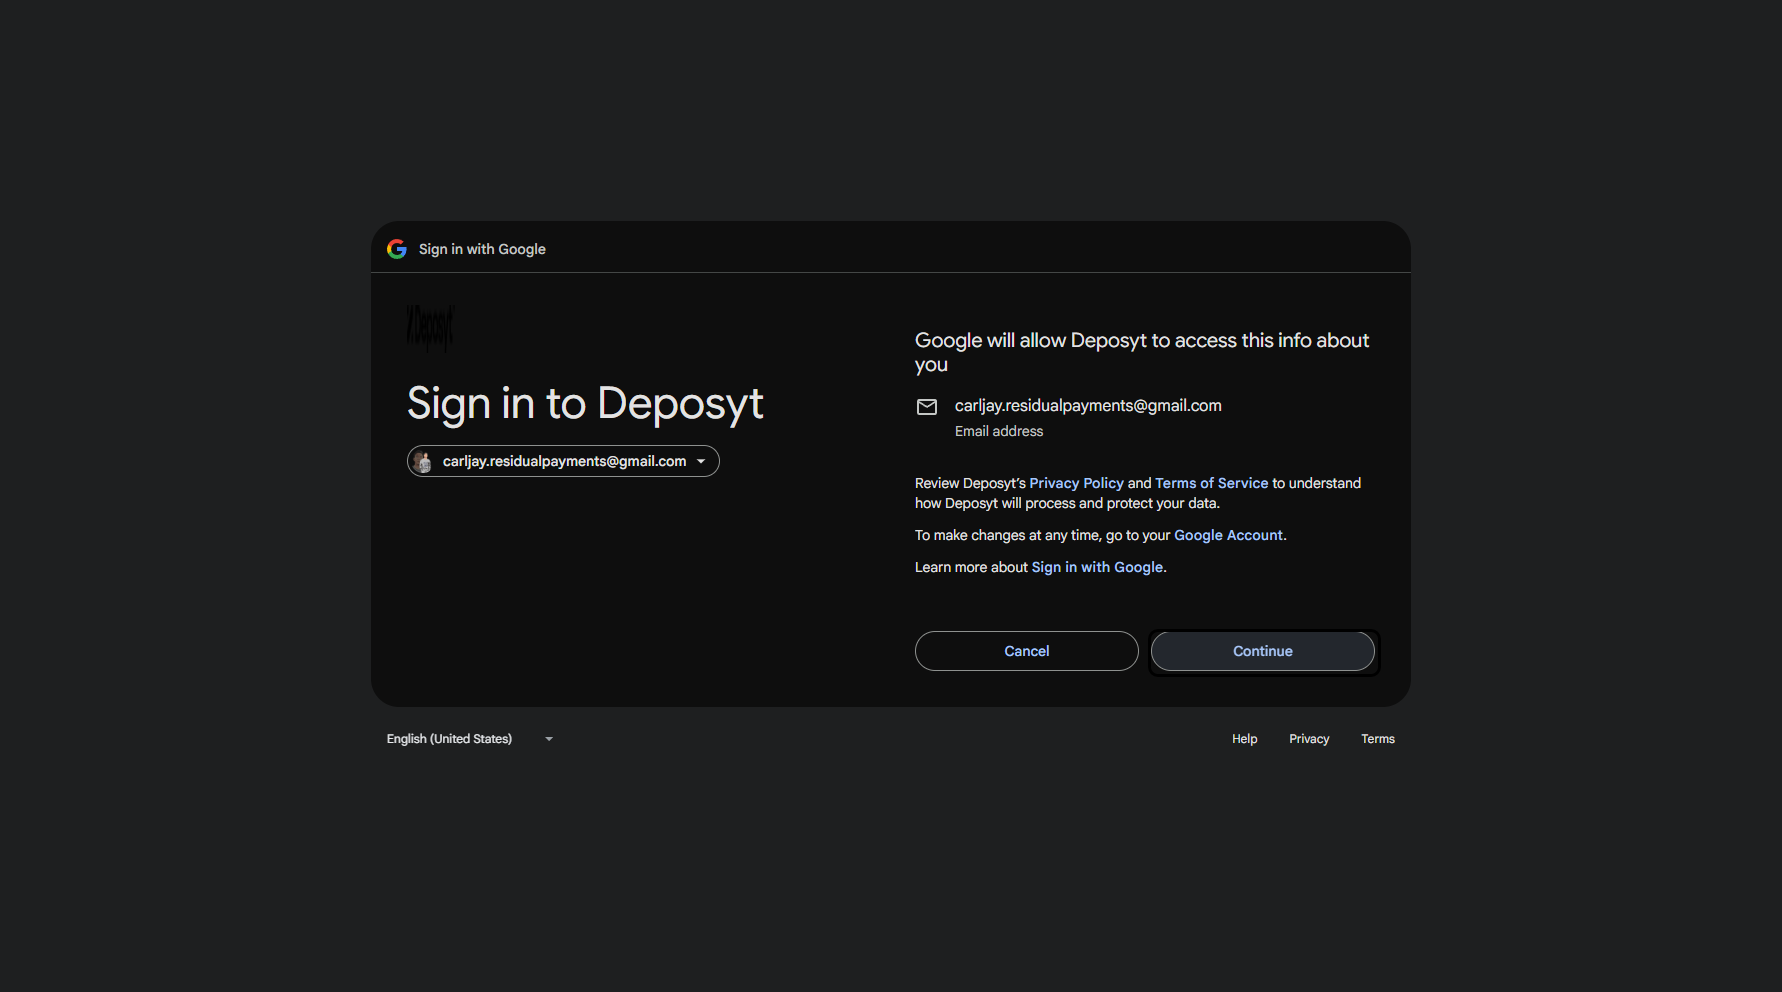Click the 'Google will allow Deposyt to access' heading

click(1142, 352)
